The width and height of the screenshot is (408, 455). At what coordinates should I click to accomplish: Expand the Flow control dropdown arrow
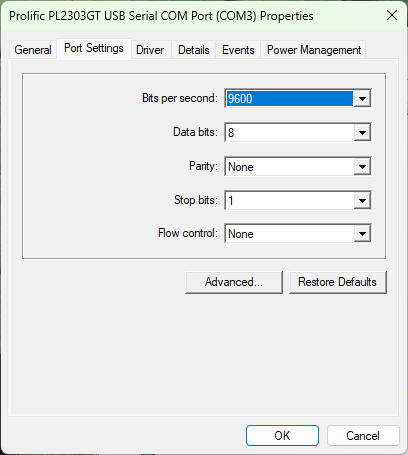click(362, 234)
